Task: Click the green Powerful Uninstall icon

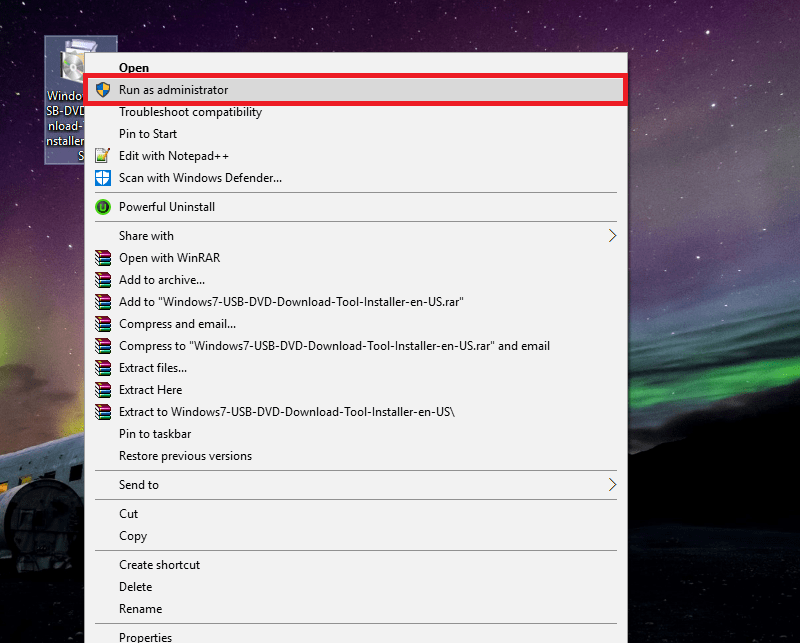Action: pyautogui.click(x=103, y=207)
